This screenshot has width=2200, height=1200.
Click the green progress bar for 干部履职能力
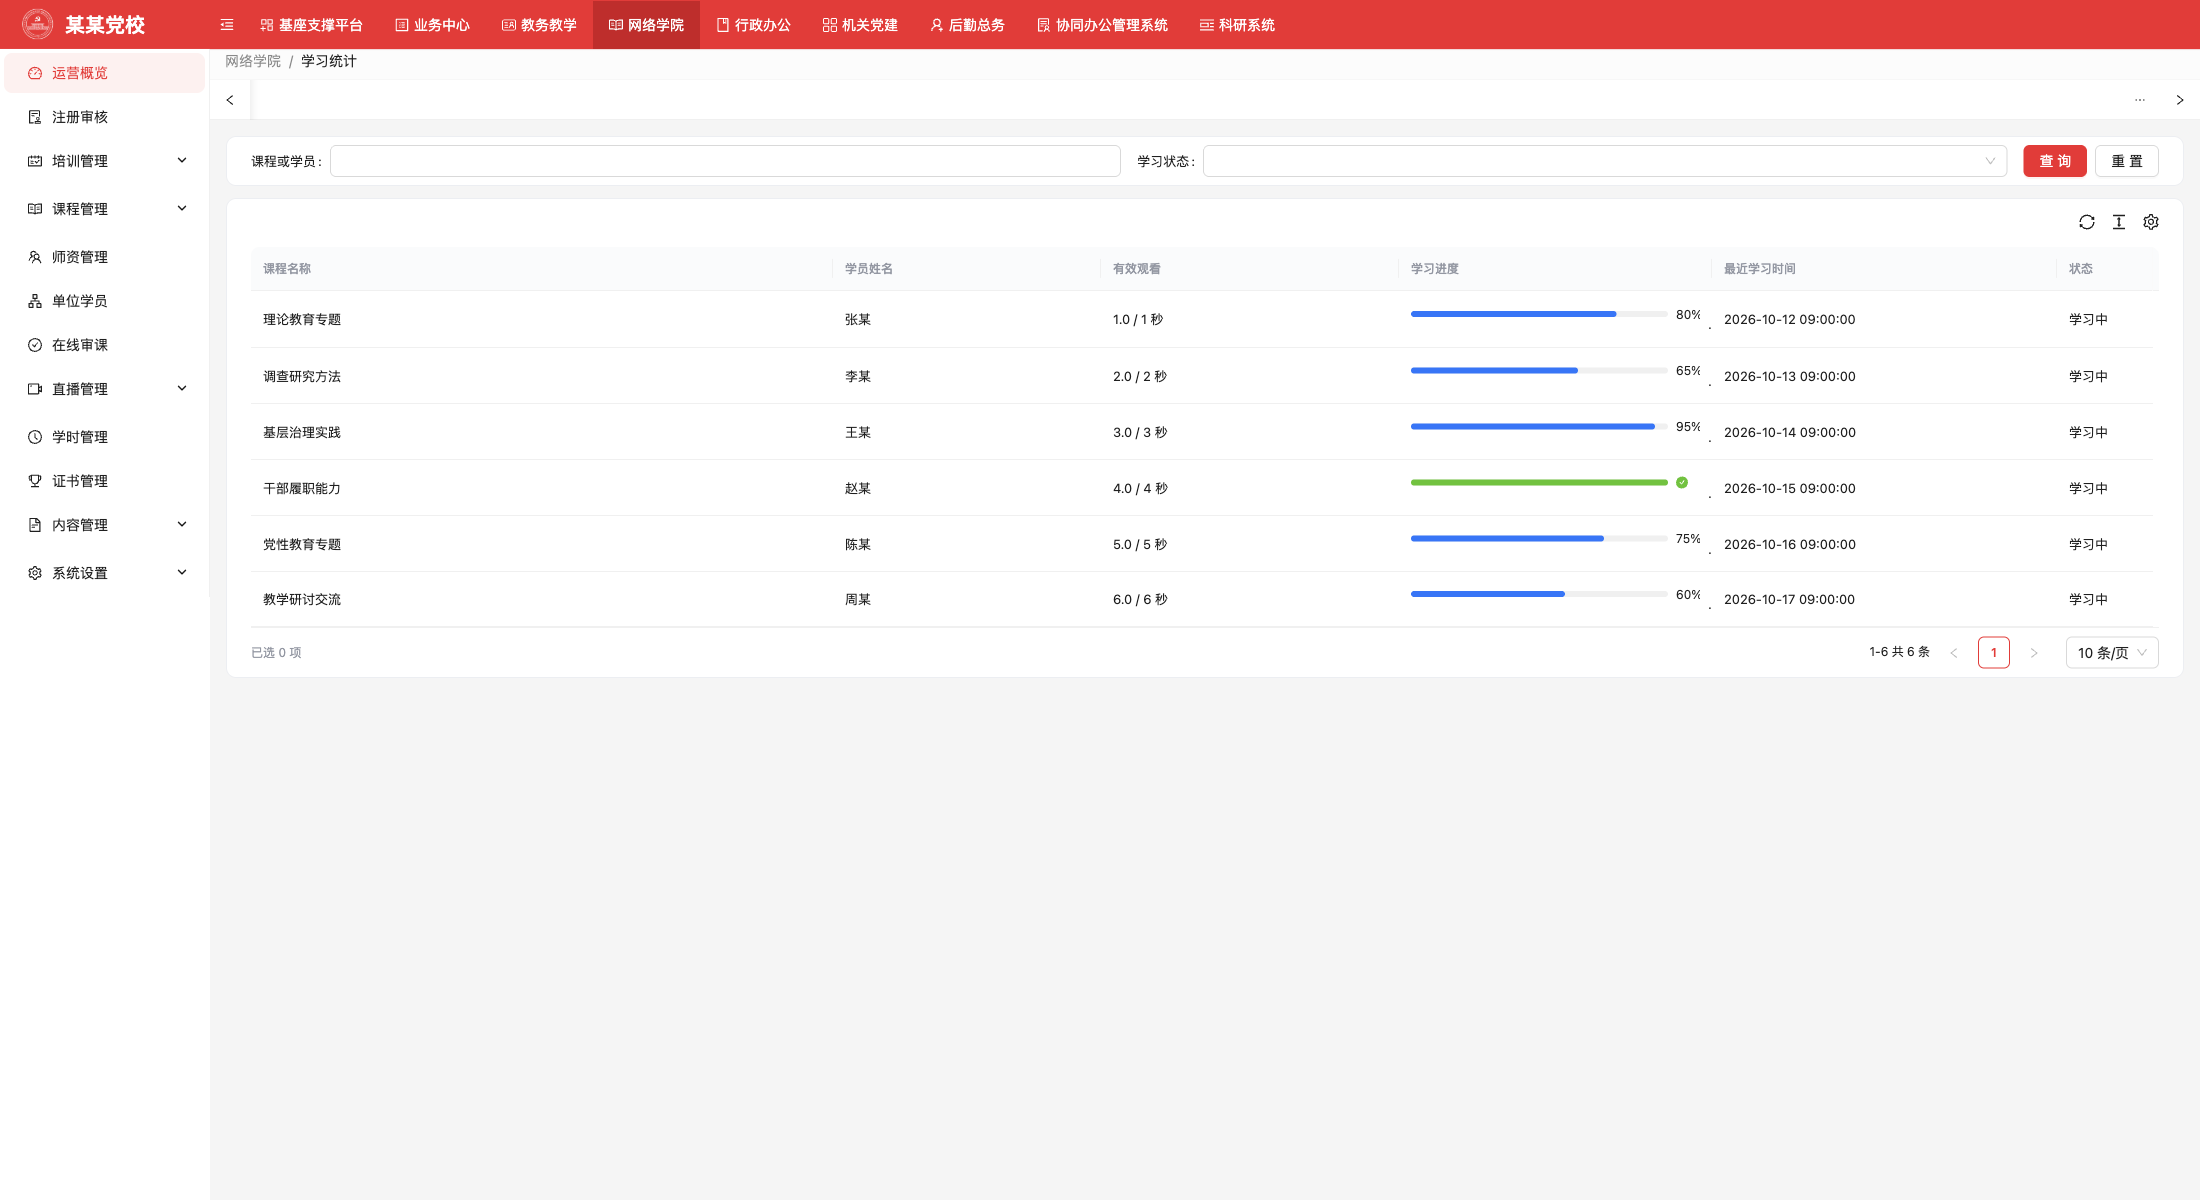pyautogui.click(x=1538, y=483)
